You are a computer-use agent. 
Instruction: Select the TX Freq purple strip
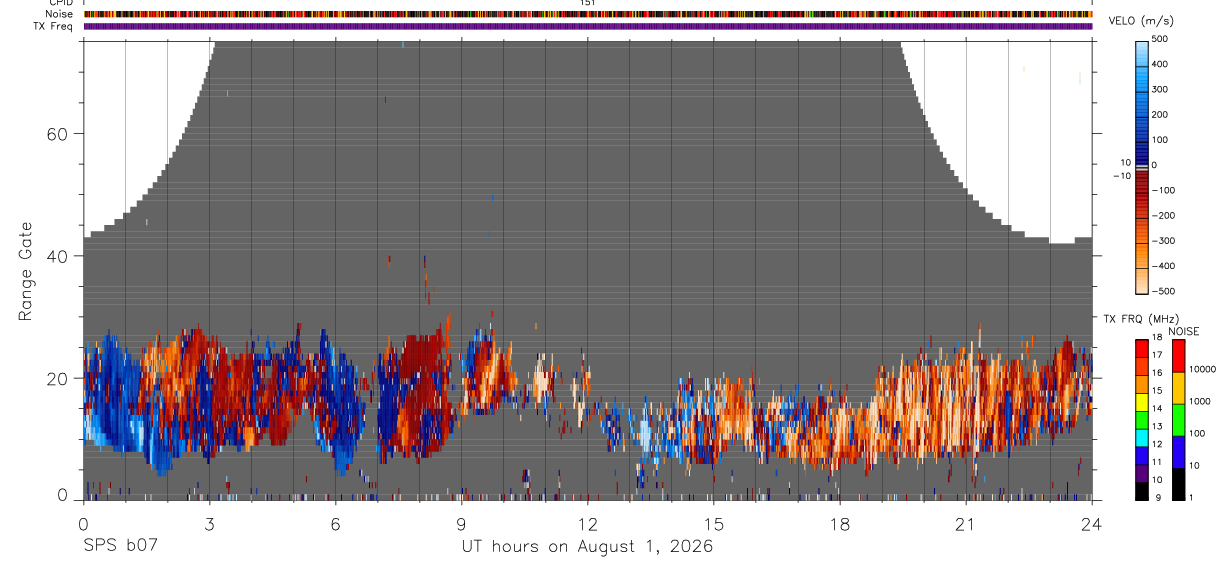588,26
